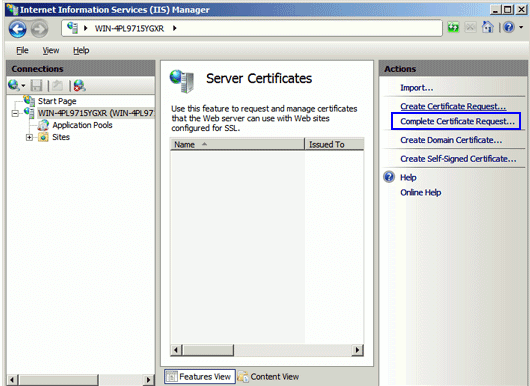Go back with the blue Back arrow
Viewport: 530px width, 386px height.
(18, 29)
